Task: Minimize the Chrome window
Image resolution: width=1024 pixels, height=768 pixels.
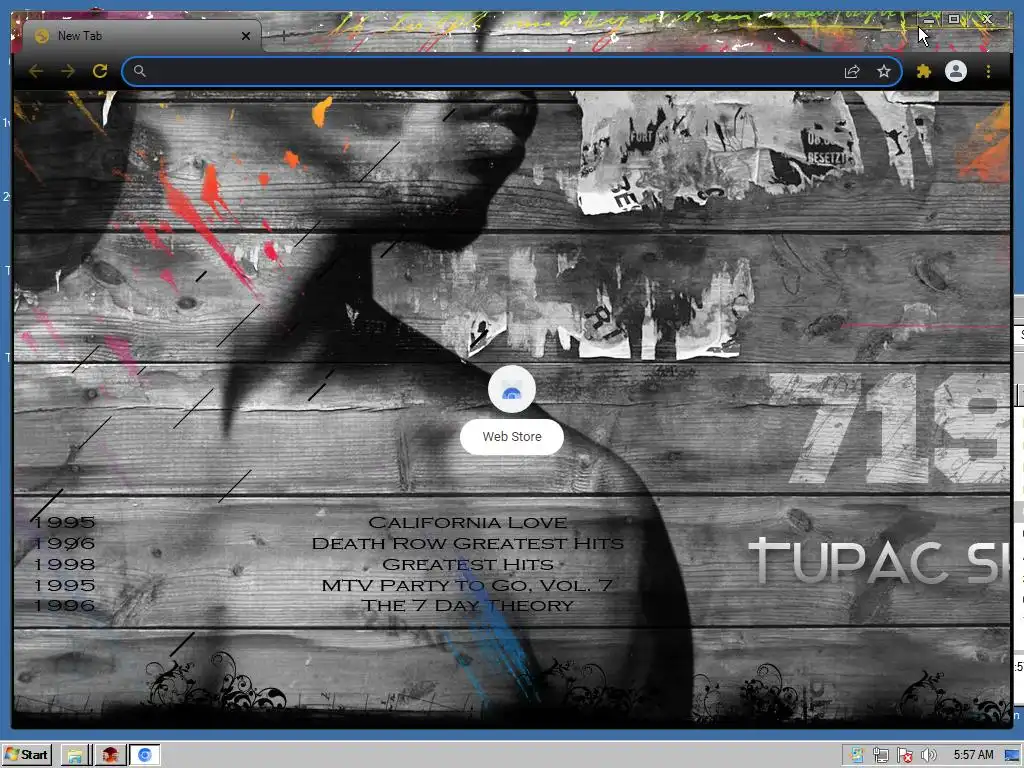Action: (929, 20)
